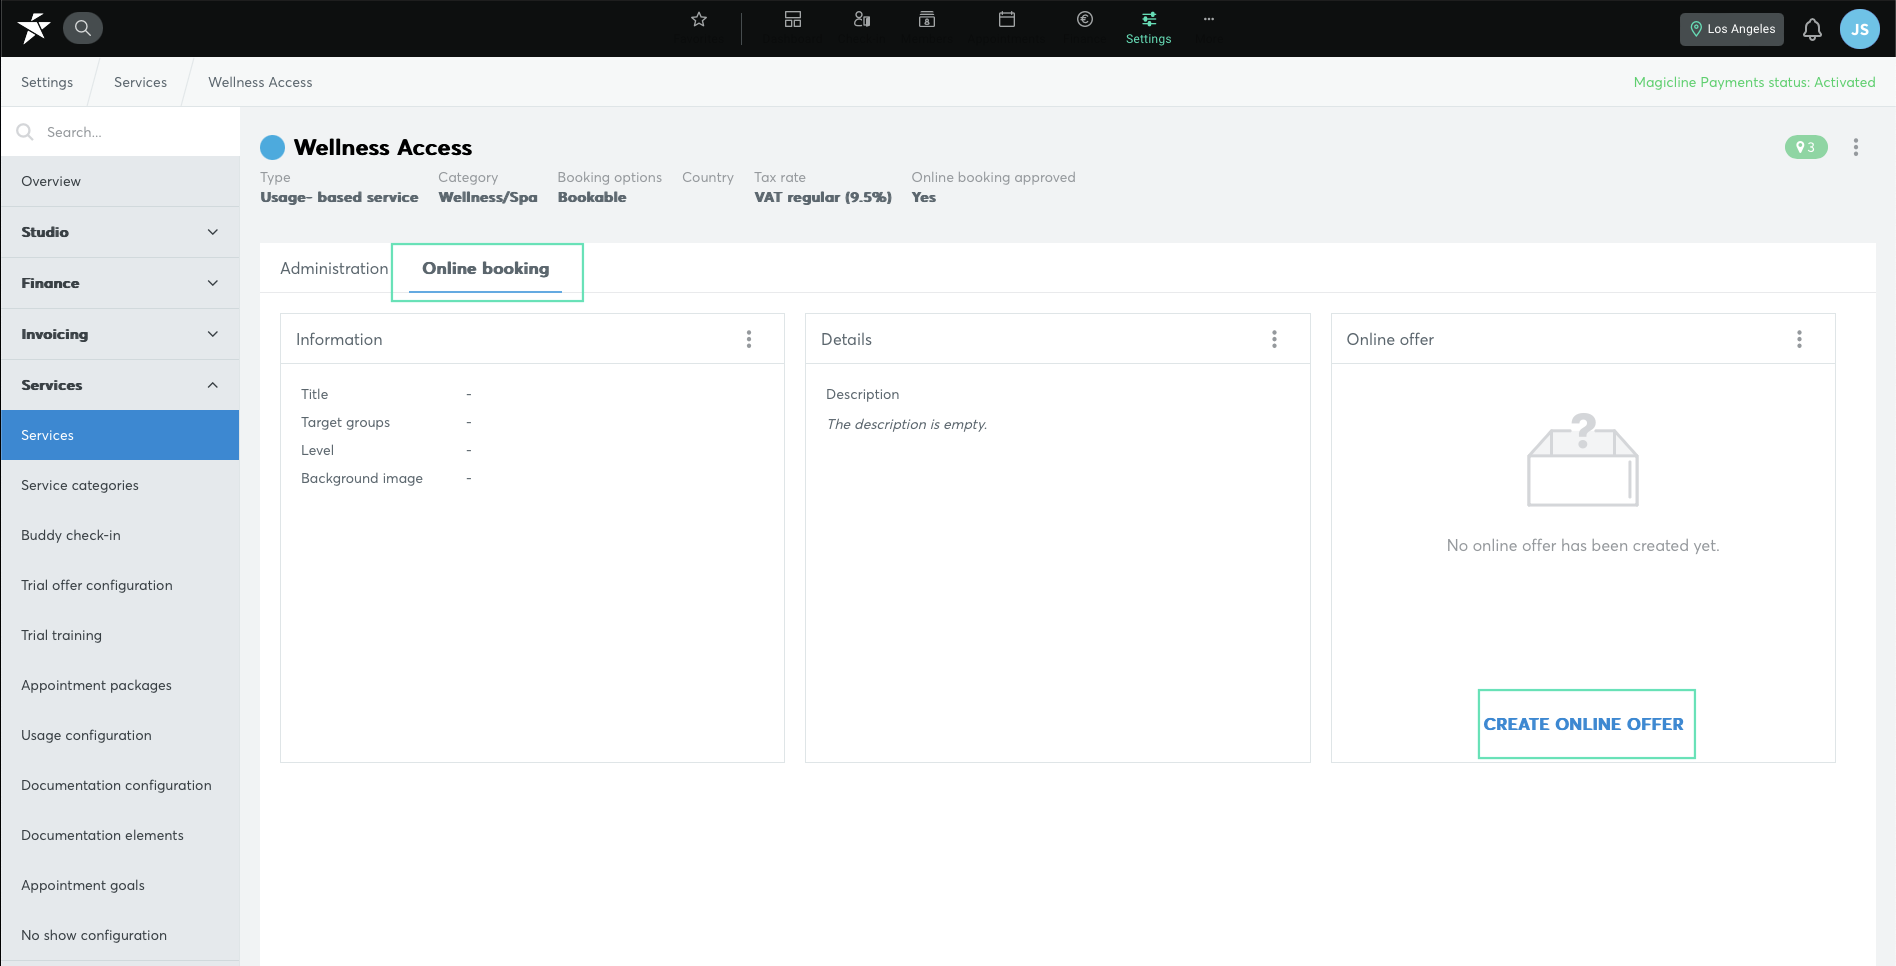This screenshot has height=966, width=1896.
Task: Click 'The description is empty.' text
Action: (906, 424)
